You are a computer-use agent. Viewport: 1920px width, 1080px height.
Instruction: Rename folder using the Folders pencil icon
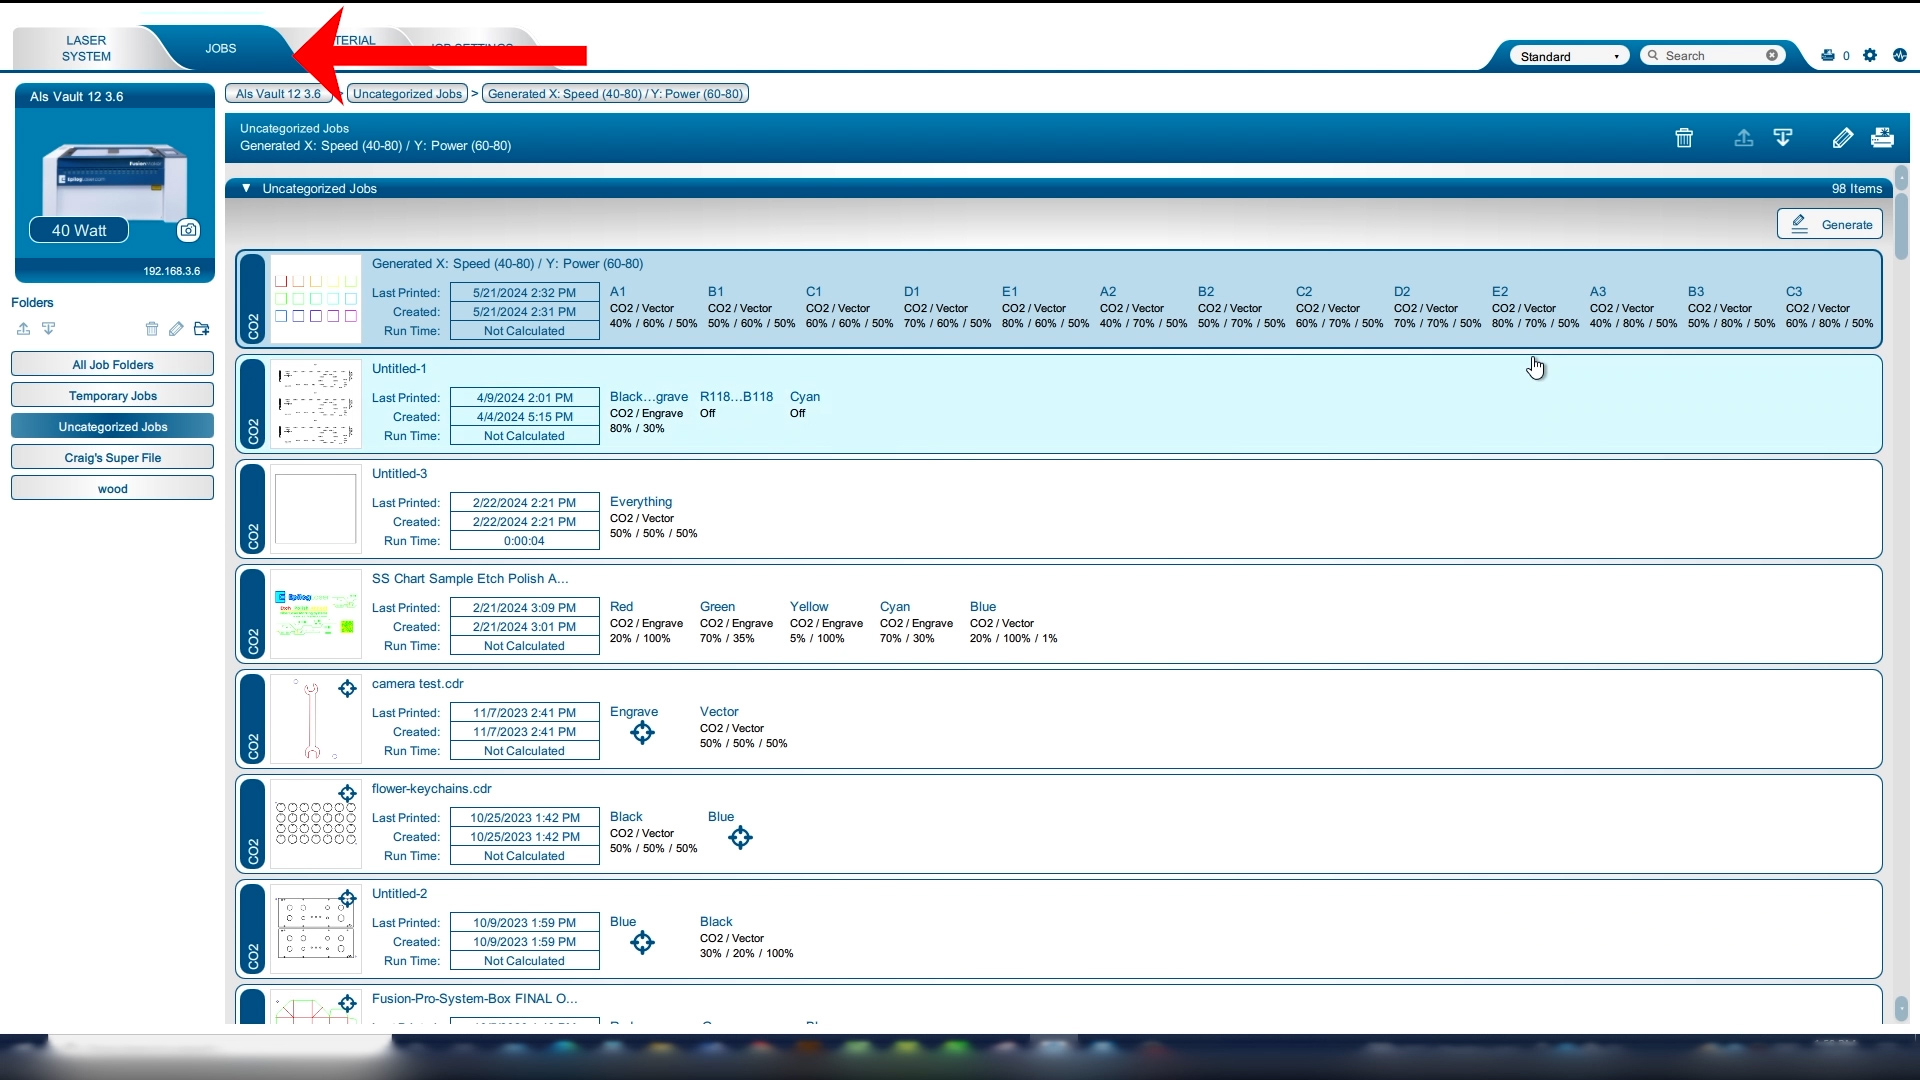[176, 329]
